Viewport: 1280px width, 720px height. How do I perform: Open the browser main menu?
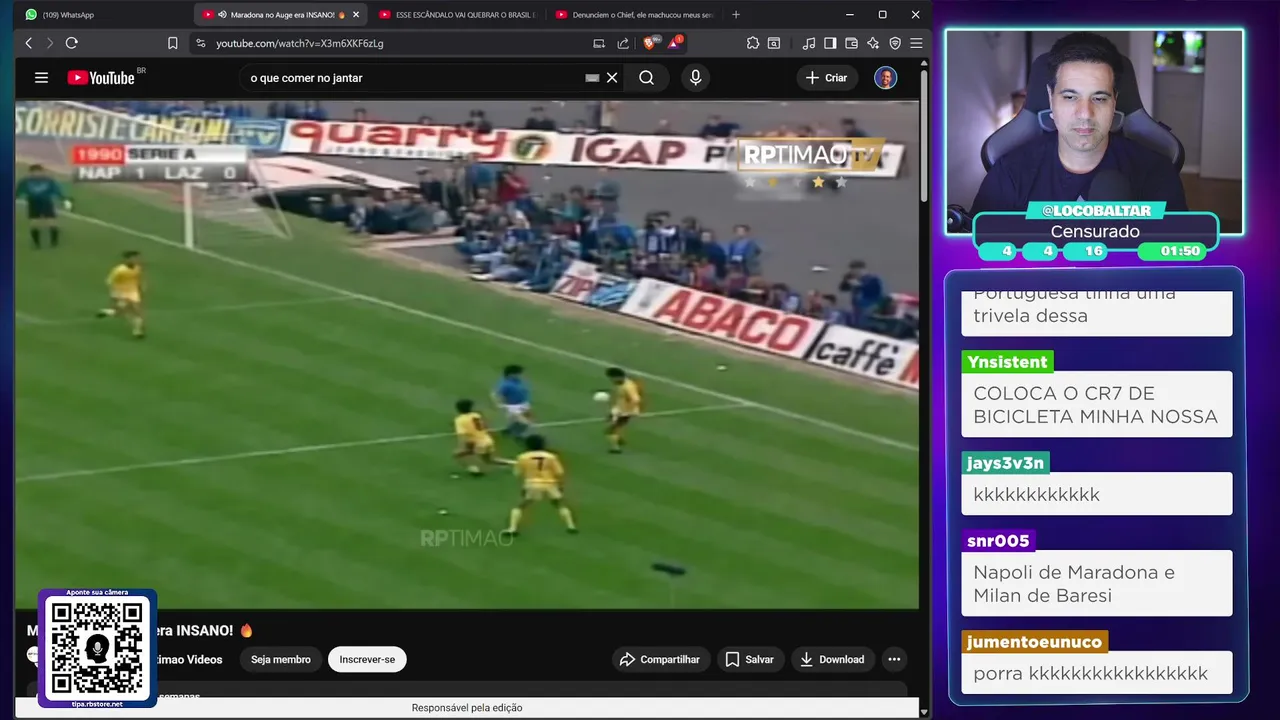click(x=916, y=43)
